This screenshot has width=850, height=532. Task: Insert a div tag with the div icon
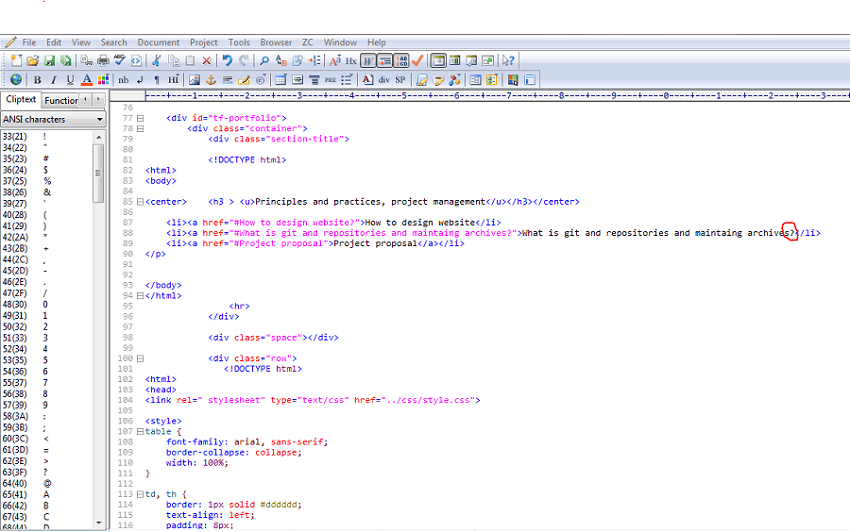coord(384,80)
